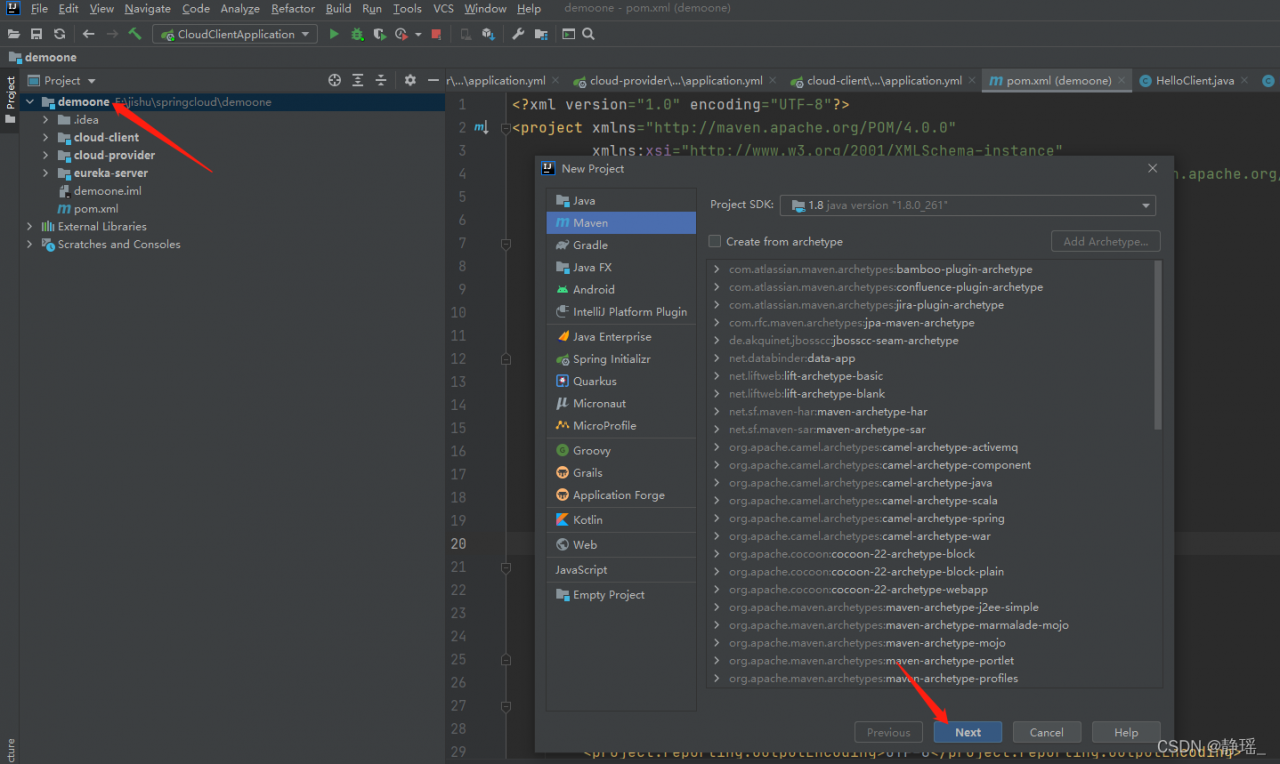Image resolution: width=1280 pixels, height=764 pixels.
Task: Open the Navigate menu
Action: click(148, 9)
